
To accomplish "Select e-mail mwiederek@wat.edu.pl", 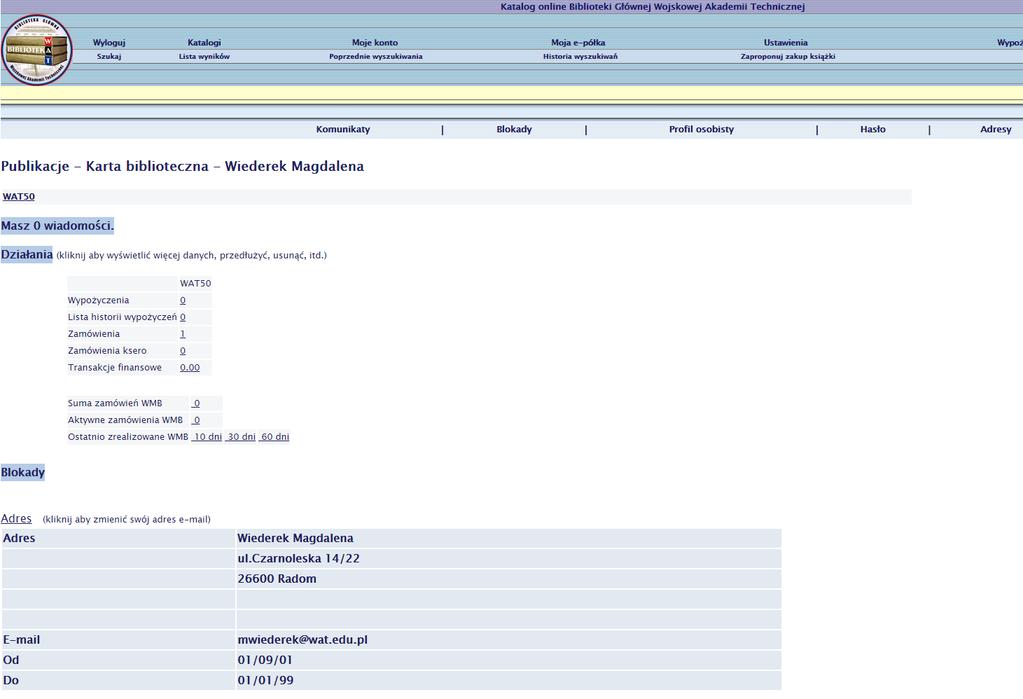I will click(303, 640).
